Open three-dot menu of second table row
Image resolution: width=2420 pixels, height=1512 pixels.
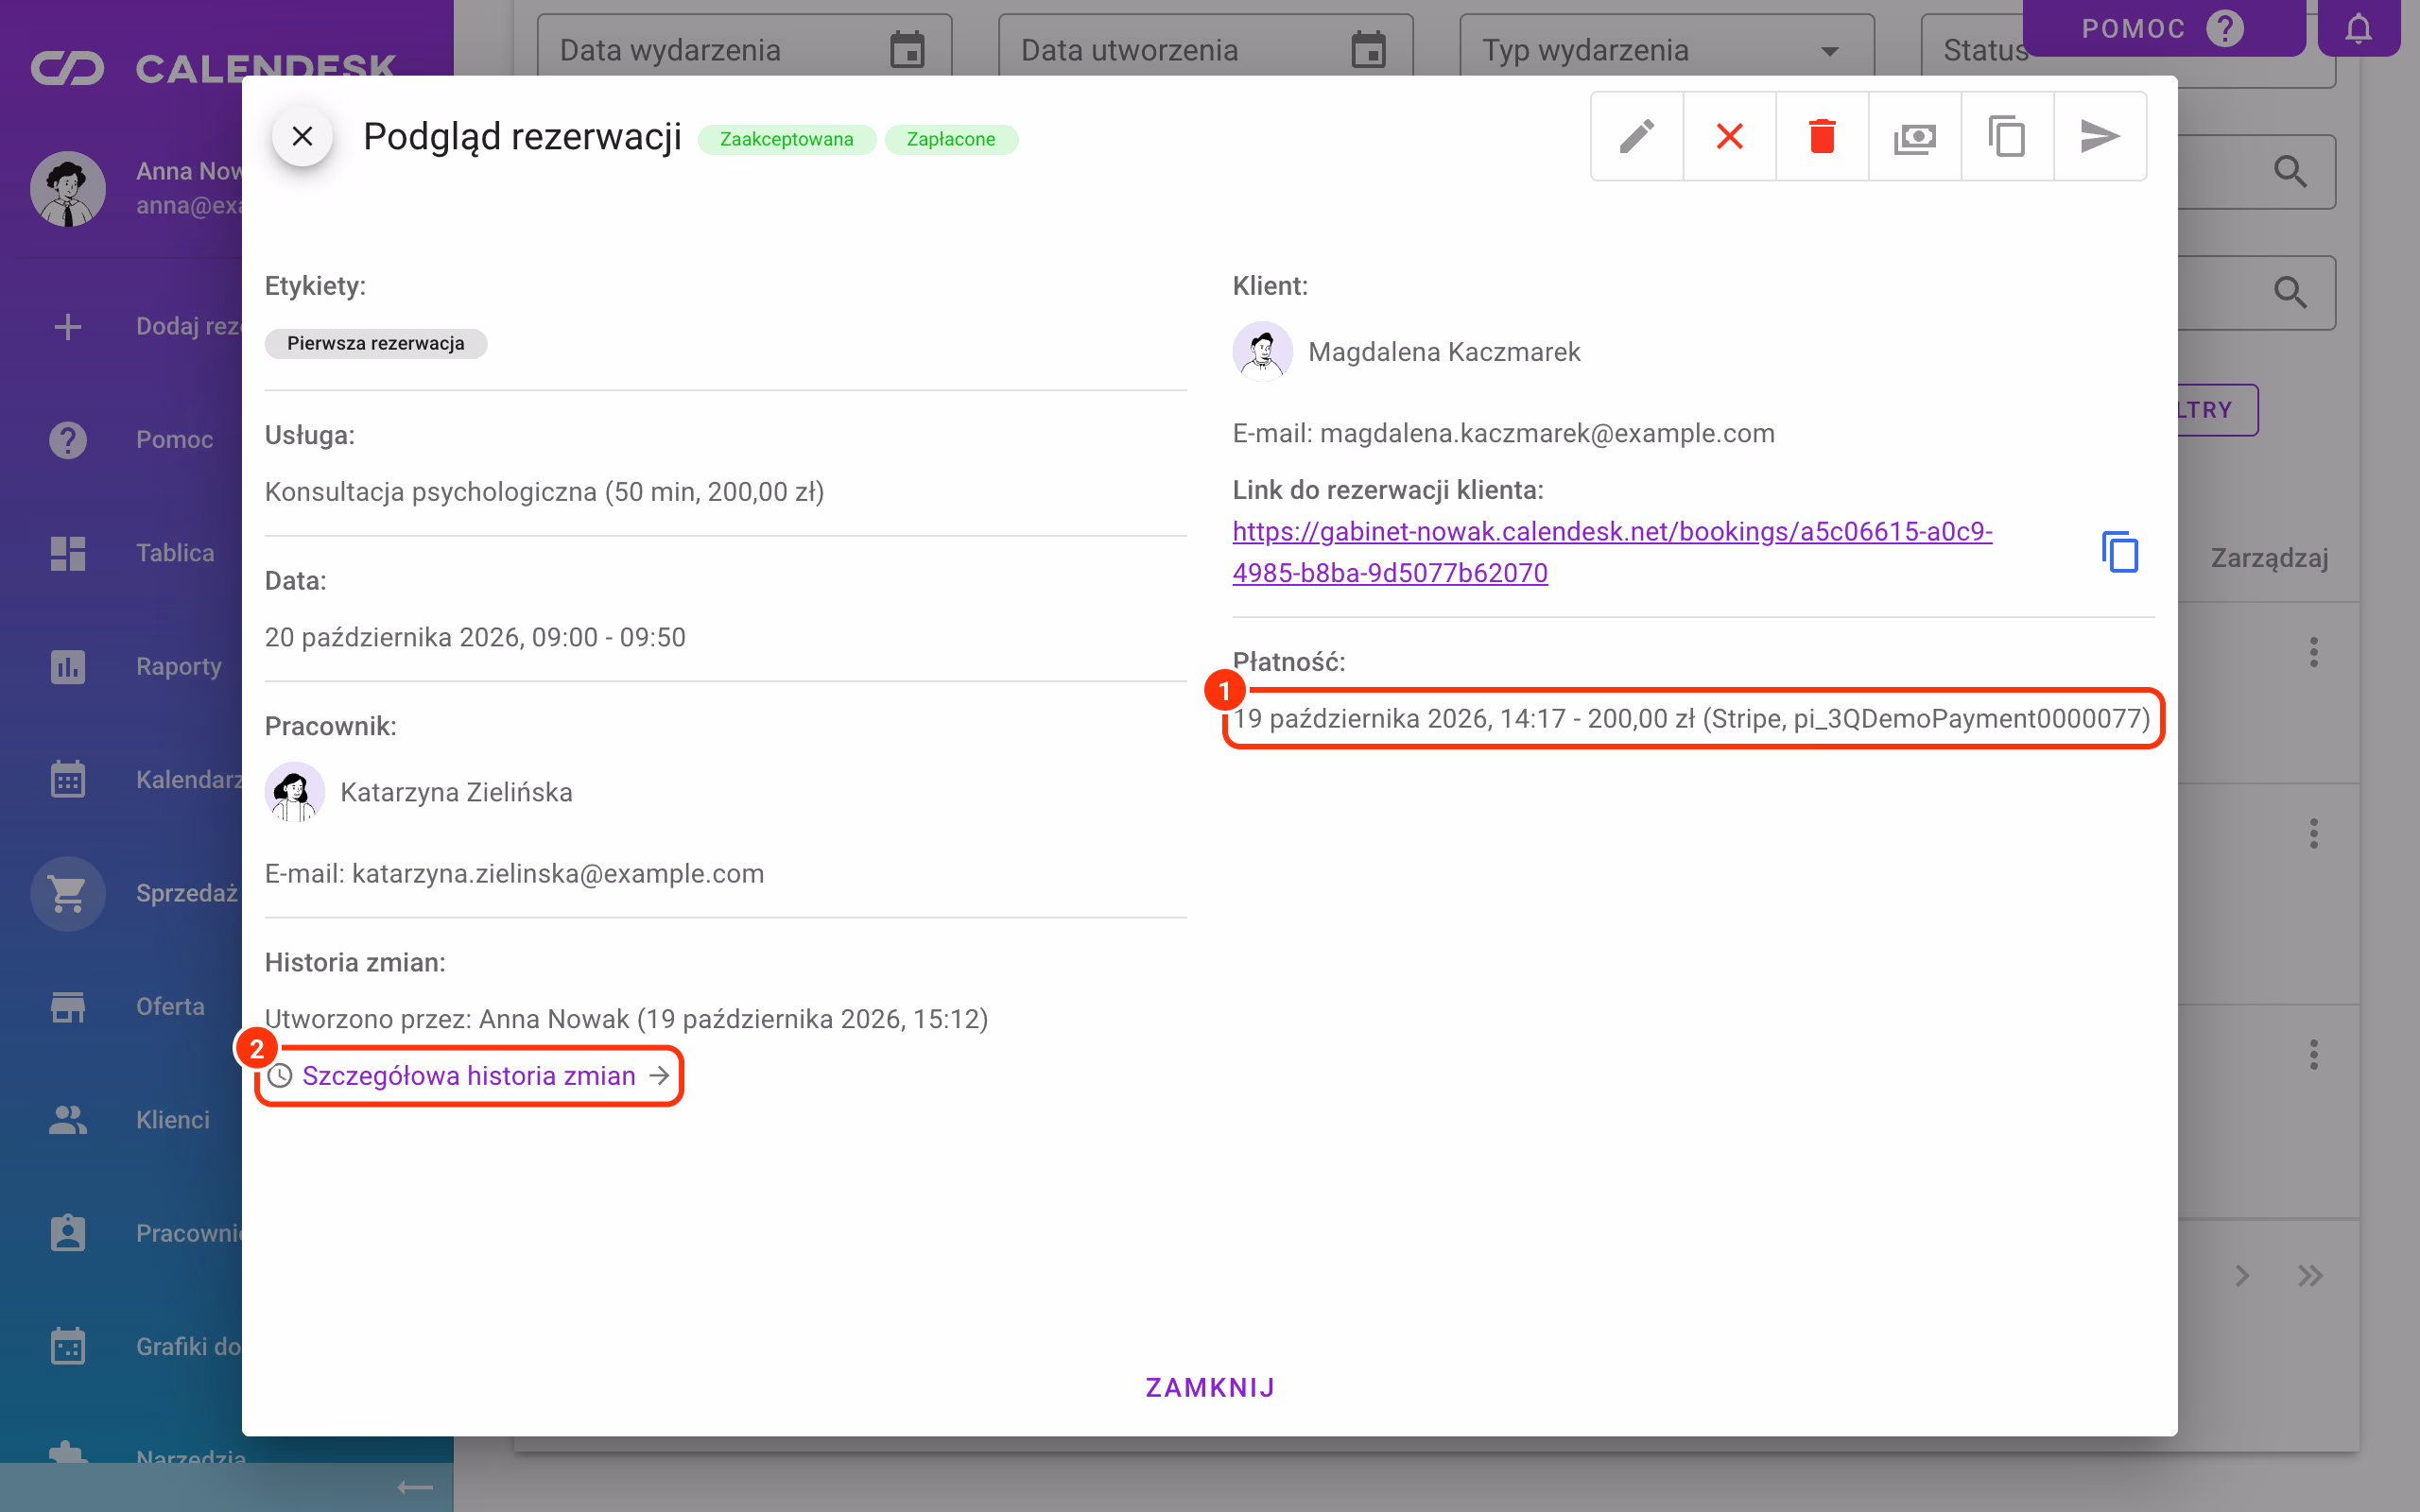tap(2314, 833)
